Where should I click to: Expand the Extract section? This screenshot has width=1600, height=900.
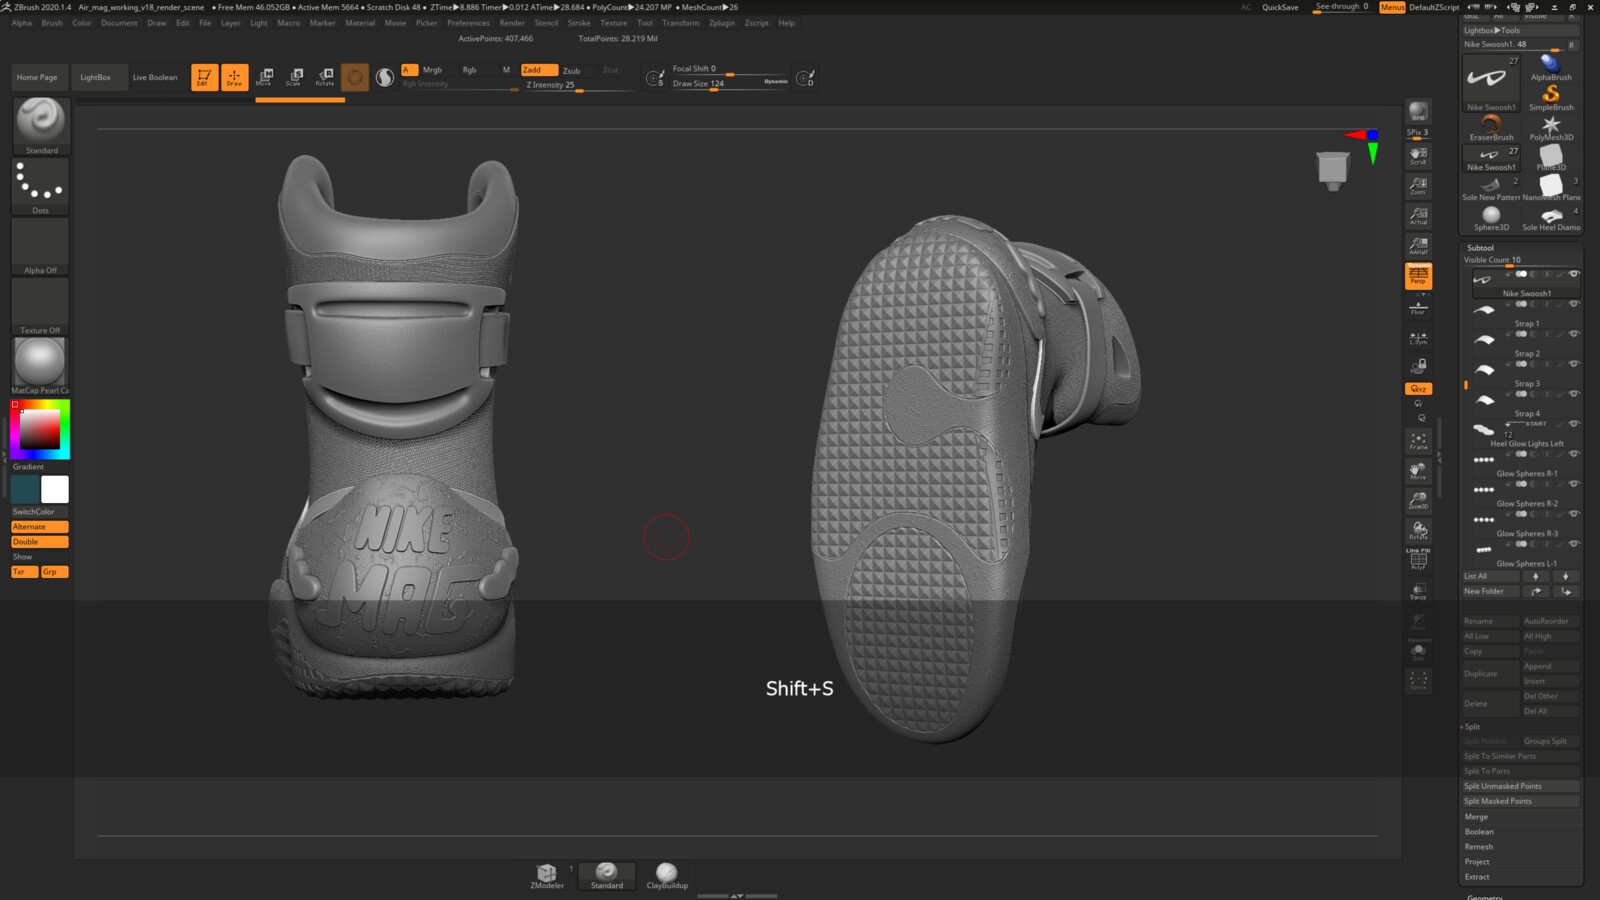(x=1477, y=877)
